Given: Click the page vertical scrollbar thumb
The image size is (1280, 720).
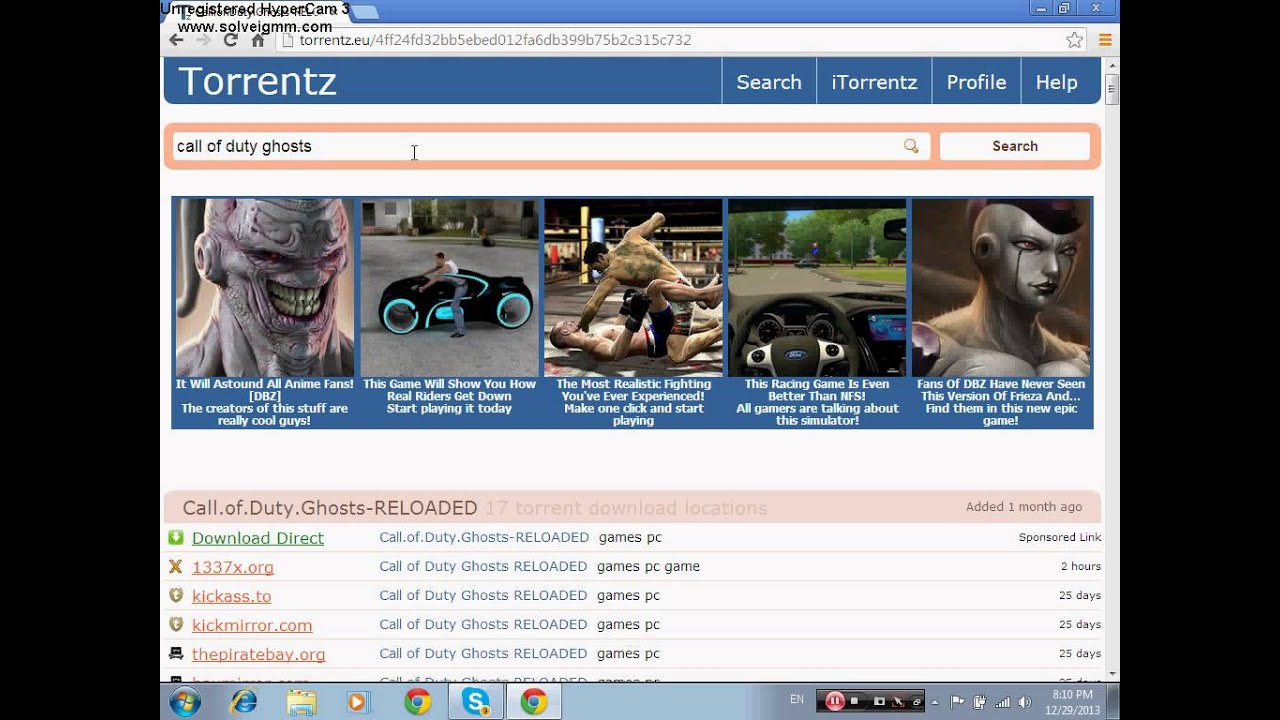Looking at the screenshot, I should click(x=1112, y=88).
